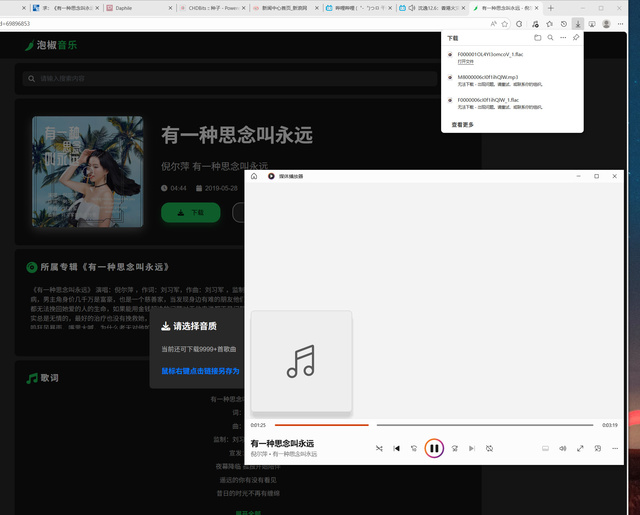Screen dimensions: 640x515
Task: Click the skip forward 30 seconds icon
Action: pos(454,449)
